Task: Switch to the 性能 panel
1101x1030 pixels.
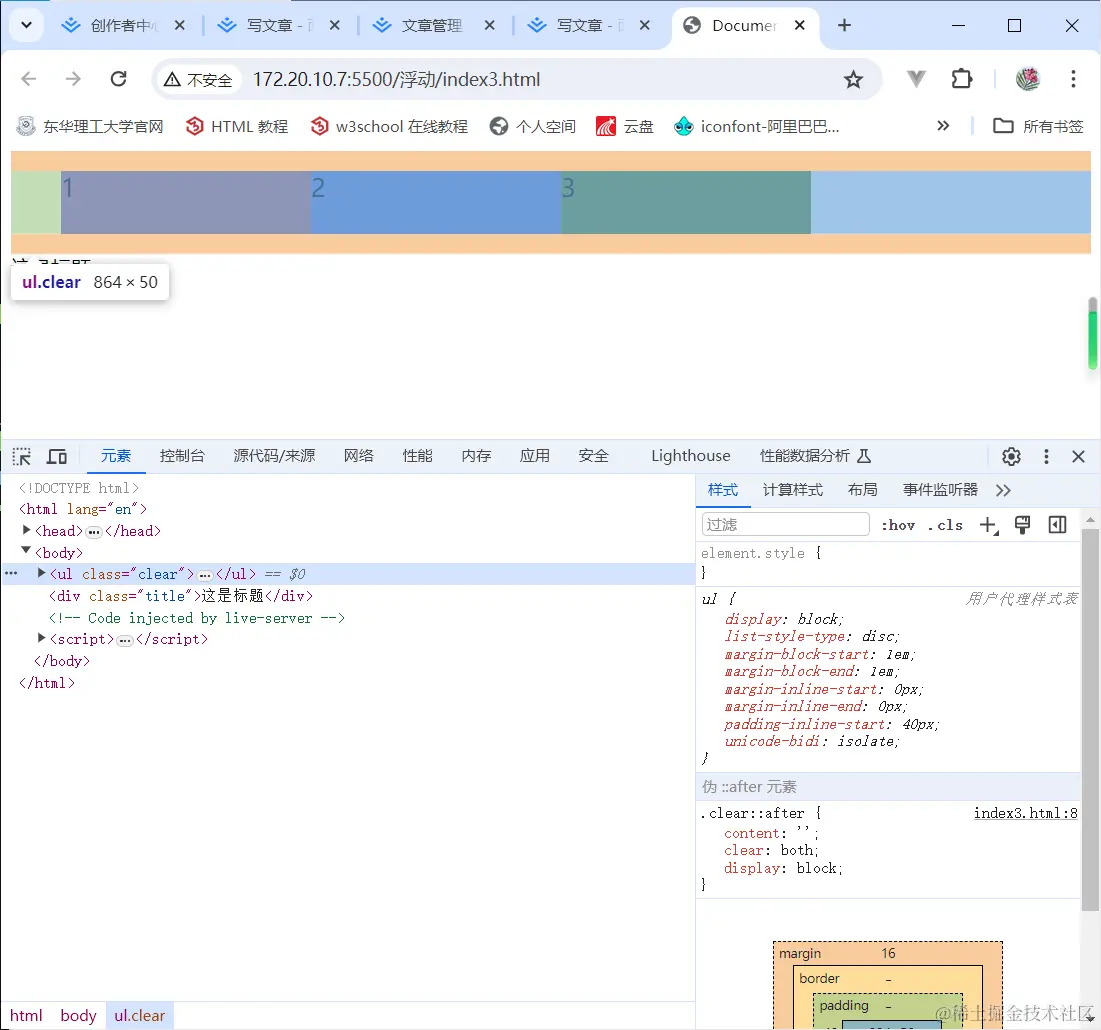Action: [x=417, y=456]
